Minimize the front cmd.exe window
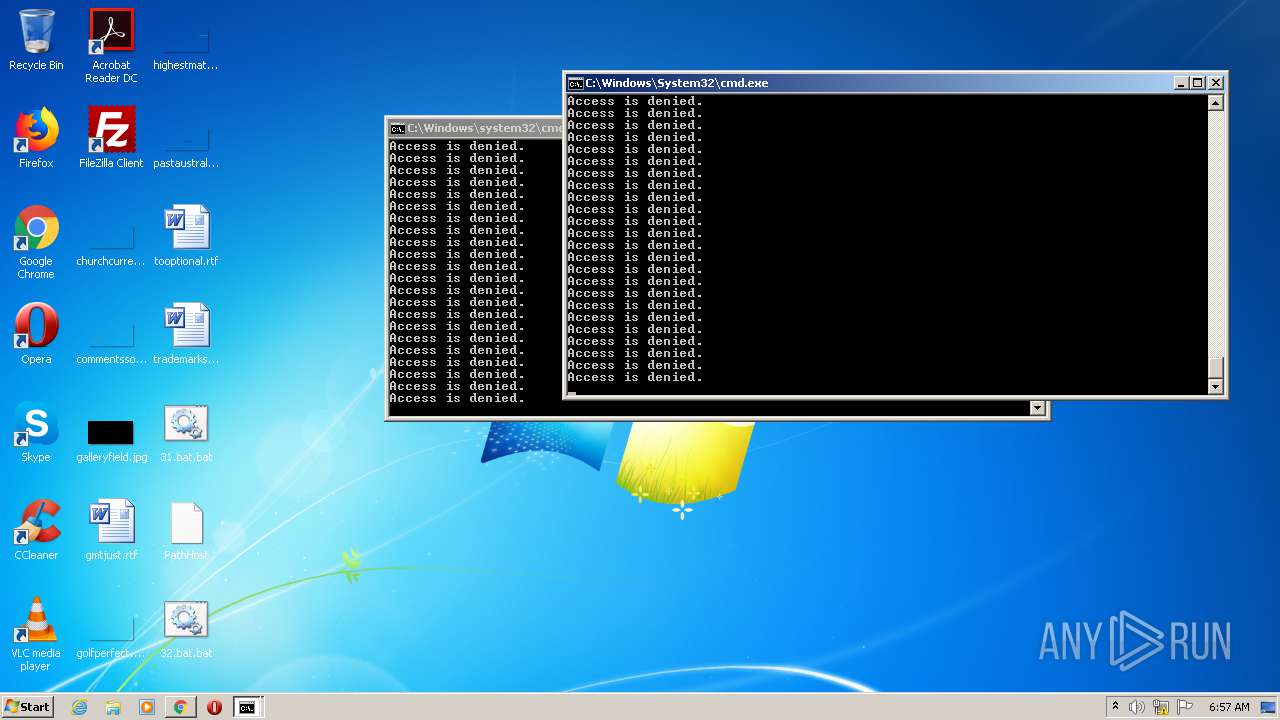 point(1181,83)
